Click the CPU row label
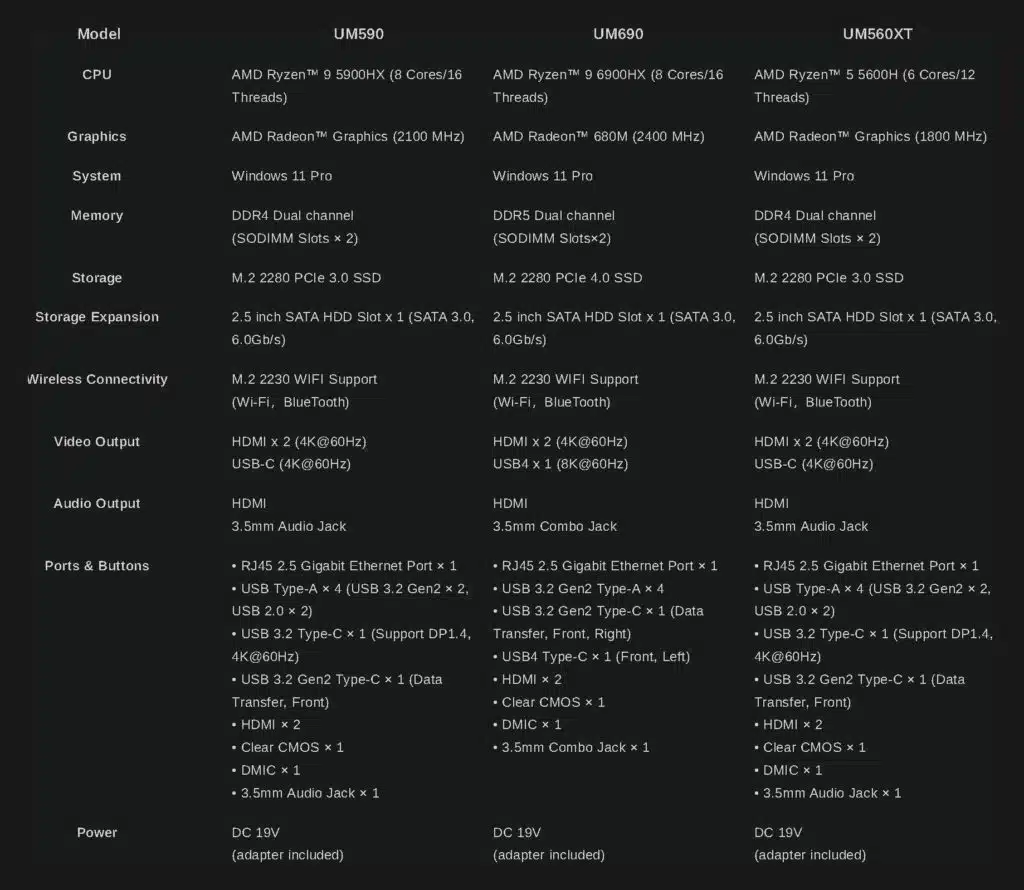This screenshot has width=1024, height=890. [97, 74]
